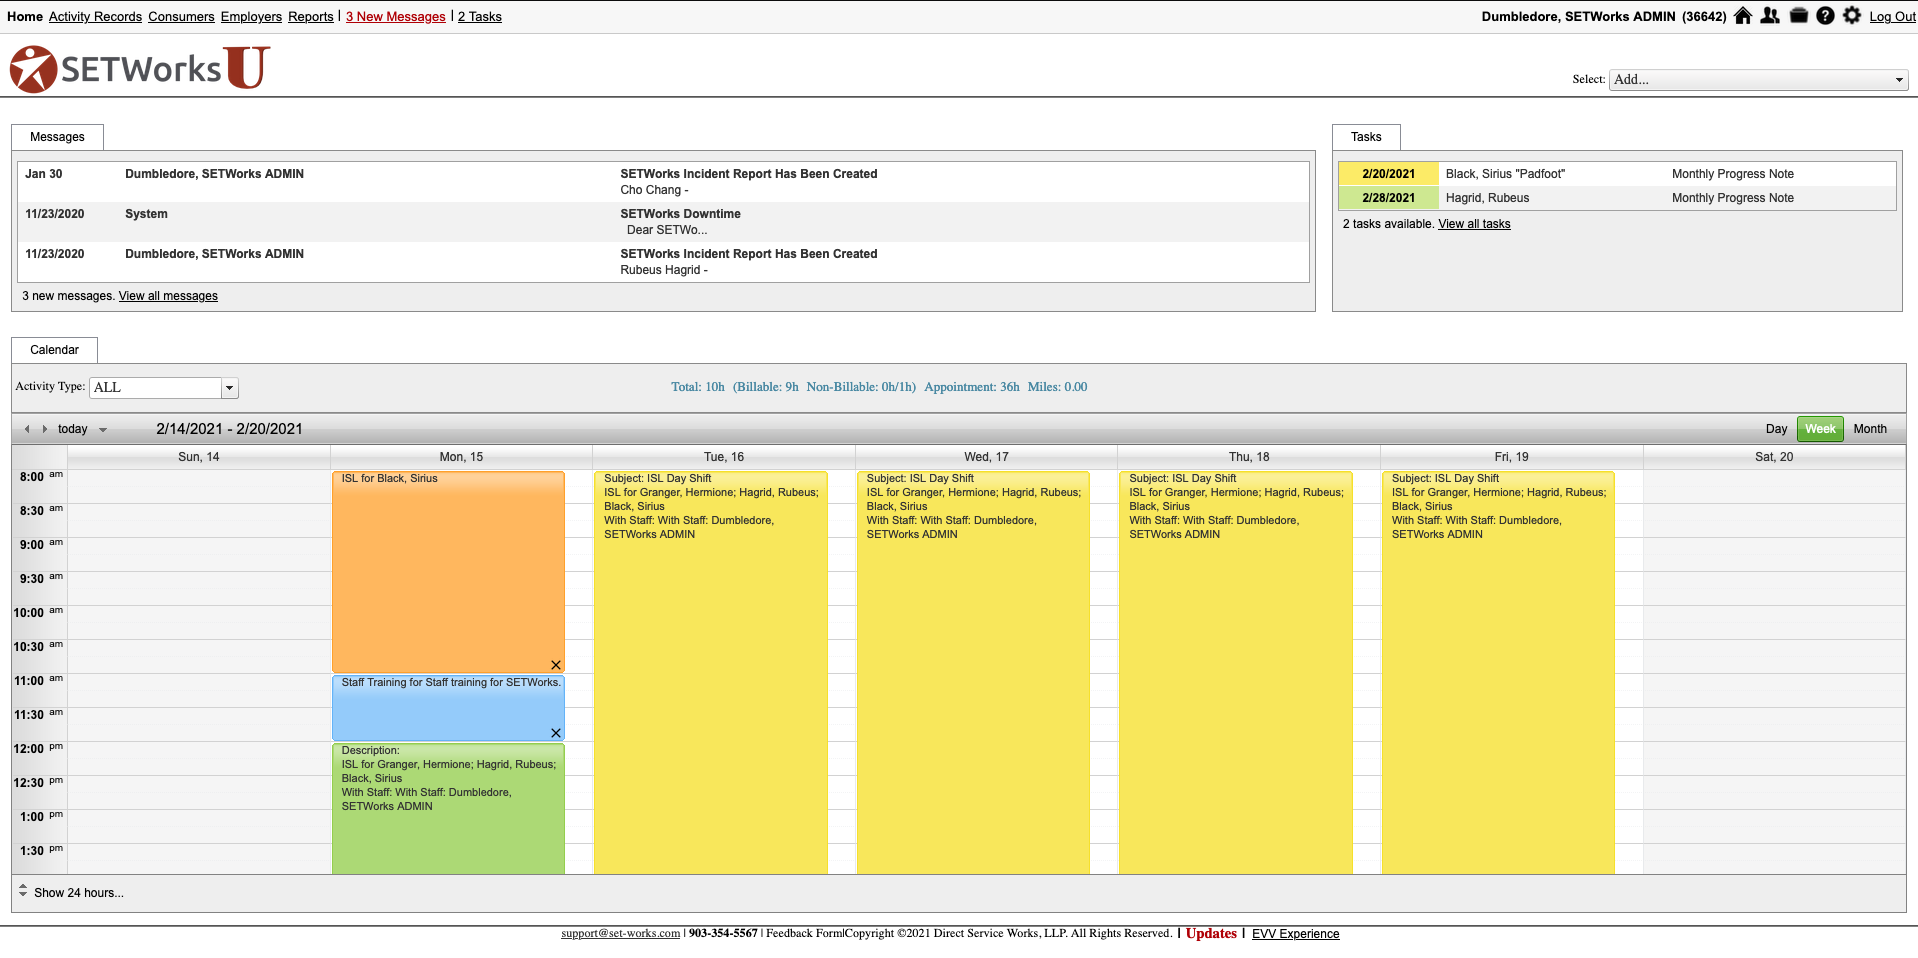Viewport: 1918px width, 958px height.
Task: Select the Calendar tab
Action: [54, 350]
